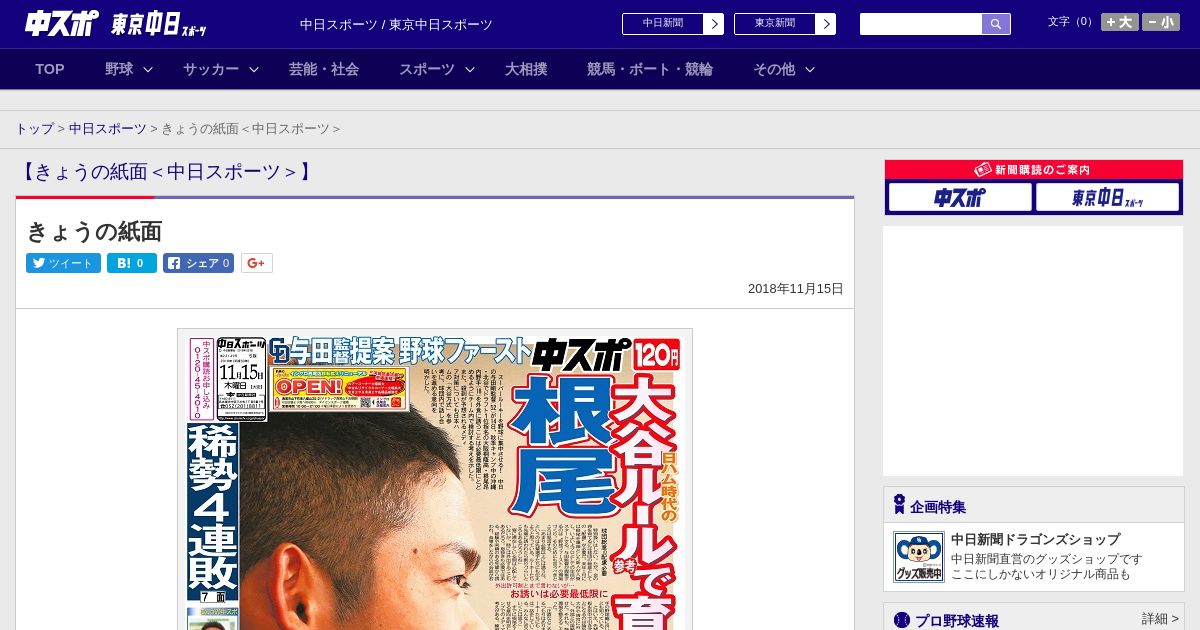The image size is (1200, 630).
Task: Expand the サッカー dropdown chevron
Action: click(254, 69)
